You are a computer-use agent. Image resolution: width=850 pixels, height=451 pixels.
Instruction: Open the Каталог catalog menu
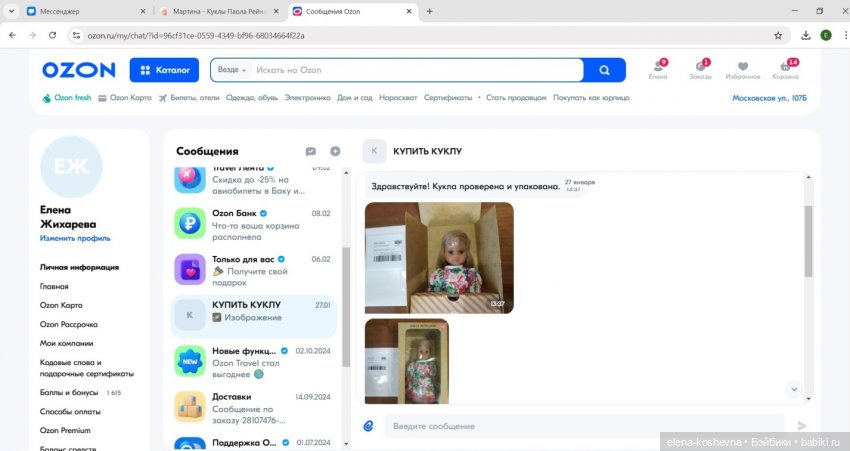click(x=164, y=70)
